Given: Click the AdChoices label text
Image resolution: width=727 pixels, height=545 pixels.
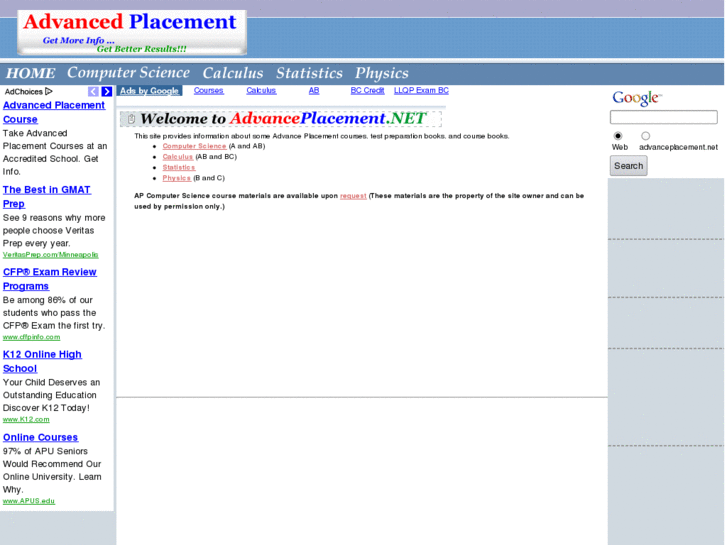Looking at the screenshot, I should point(24,92).
